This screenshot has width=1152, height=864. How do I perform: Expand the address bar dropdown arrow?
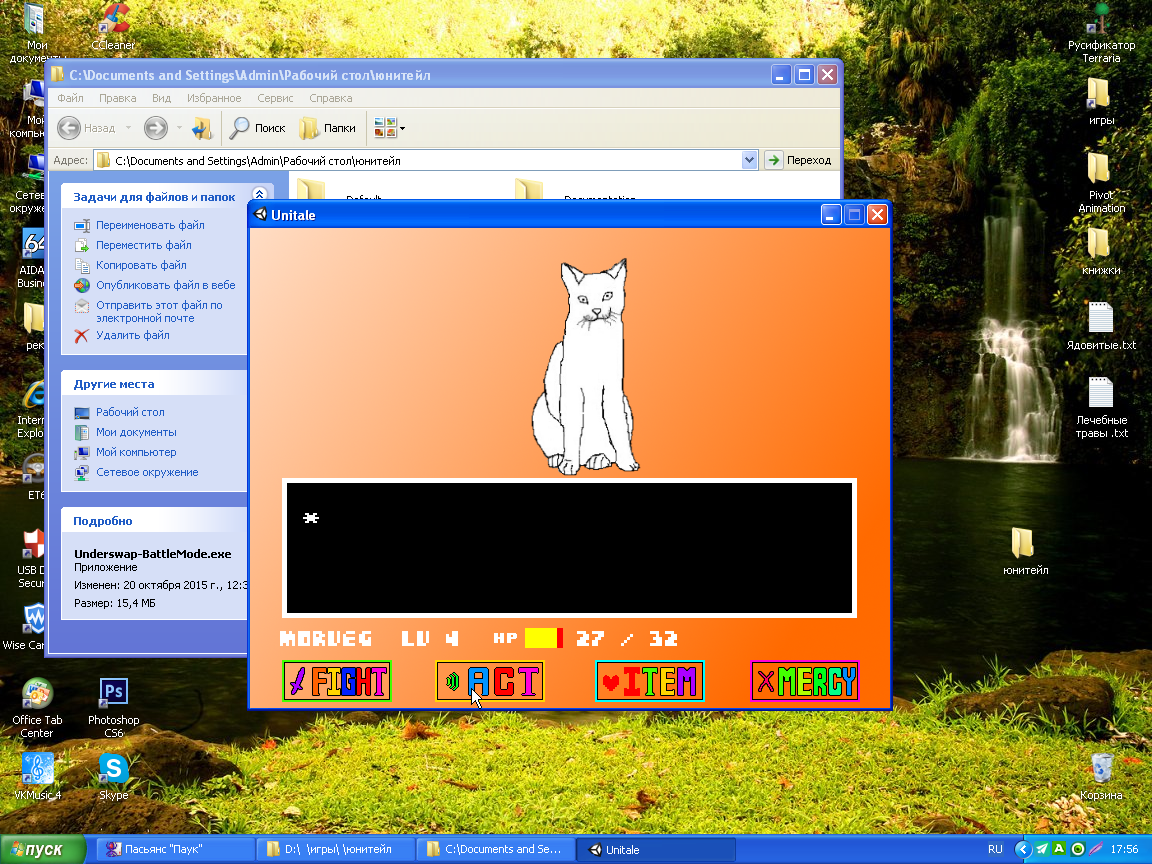pyautogui.click(x=749, y=160)
